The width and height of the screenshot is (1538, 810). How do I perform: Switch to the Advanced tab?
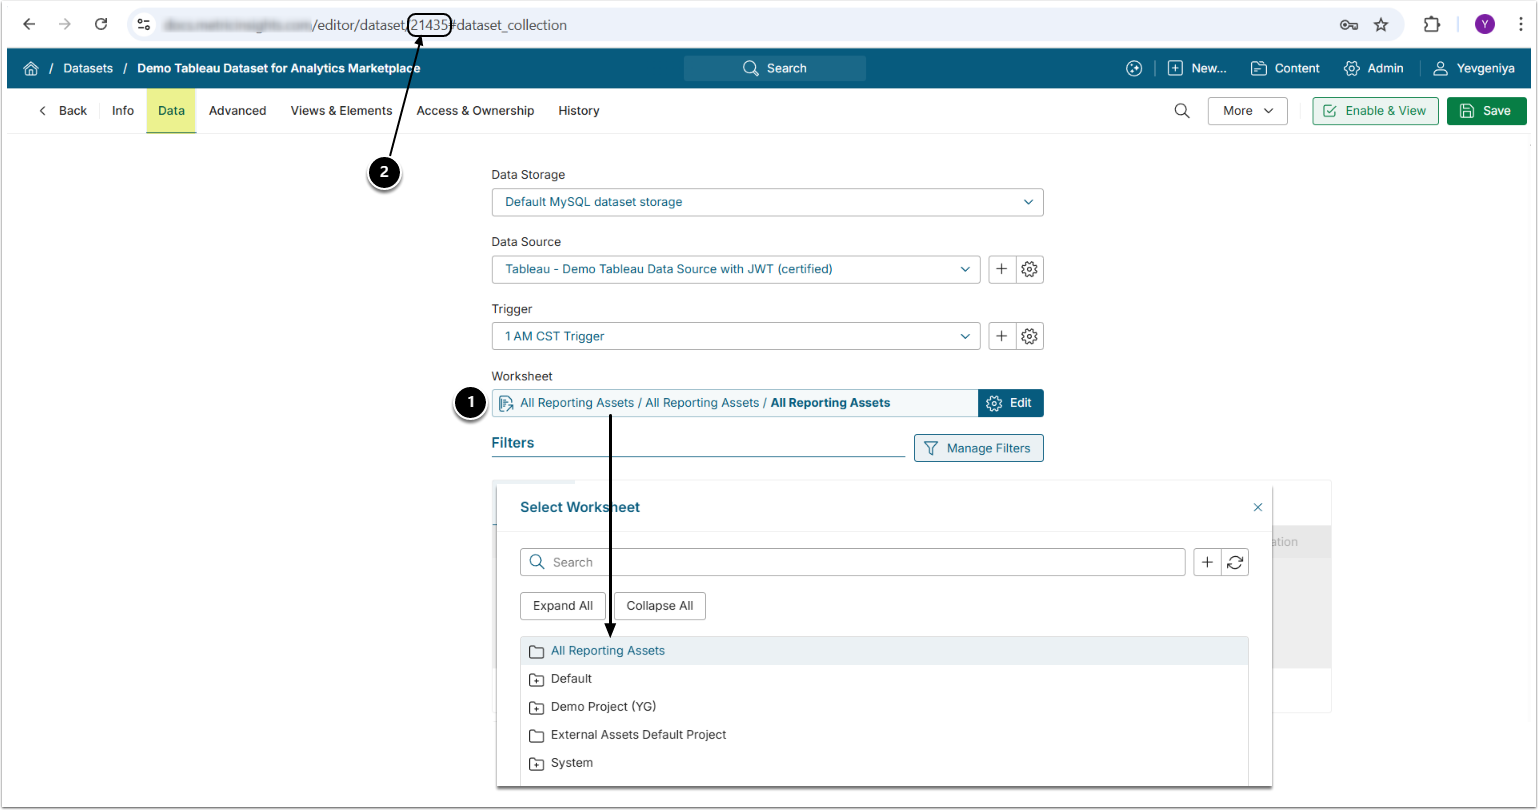237,111
